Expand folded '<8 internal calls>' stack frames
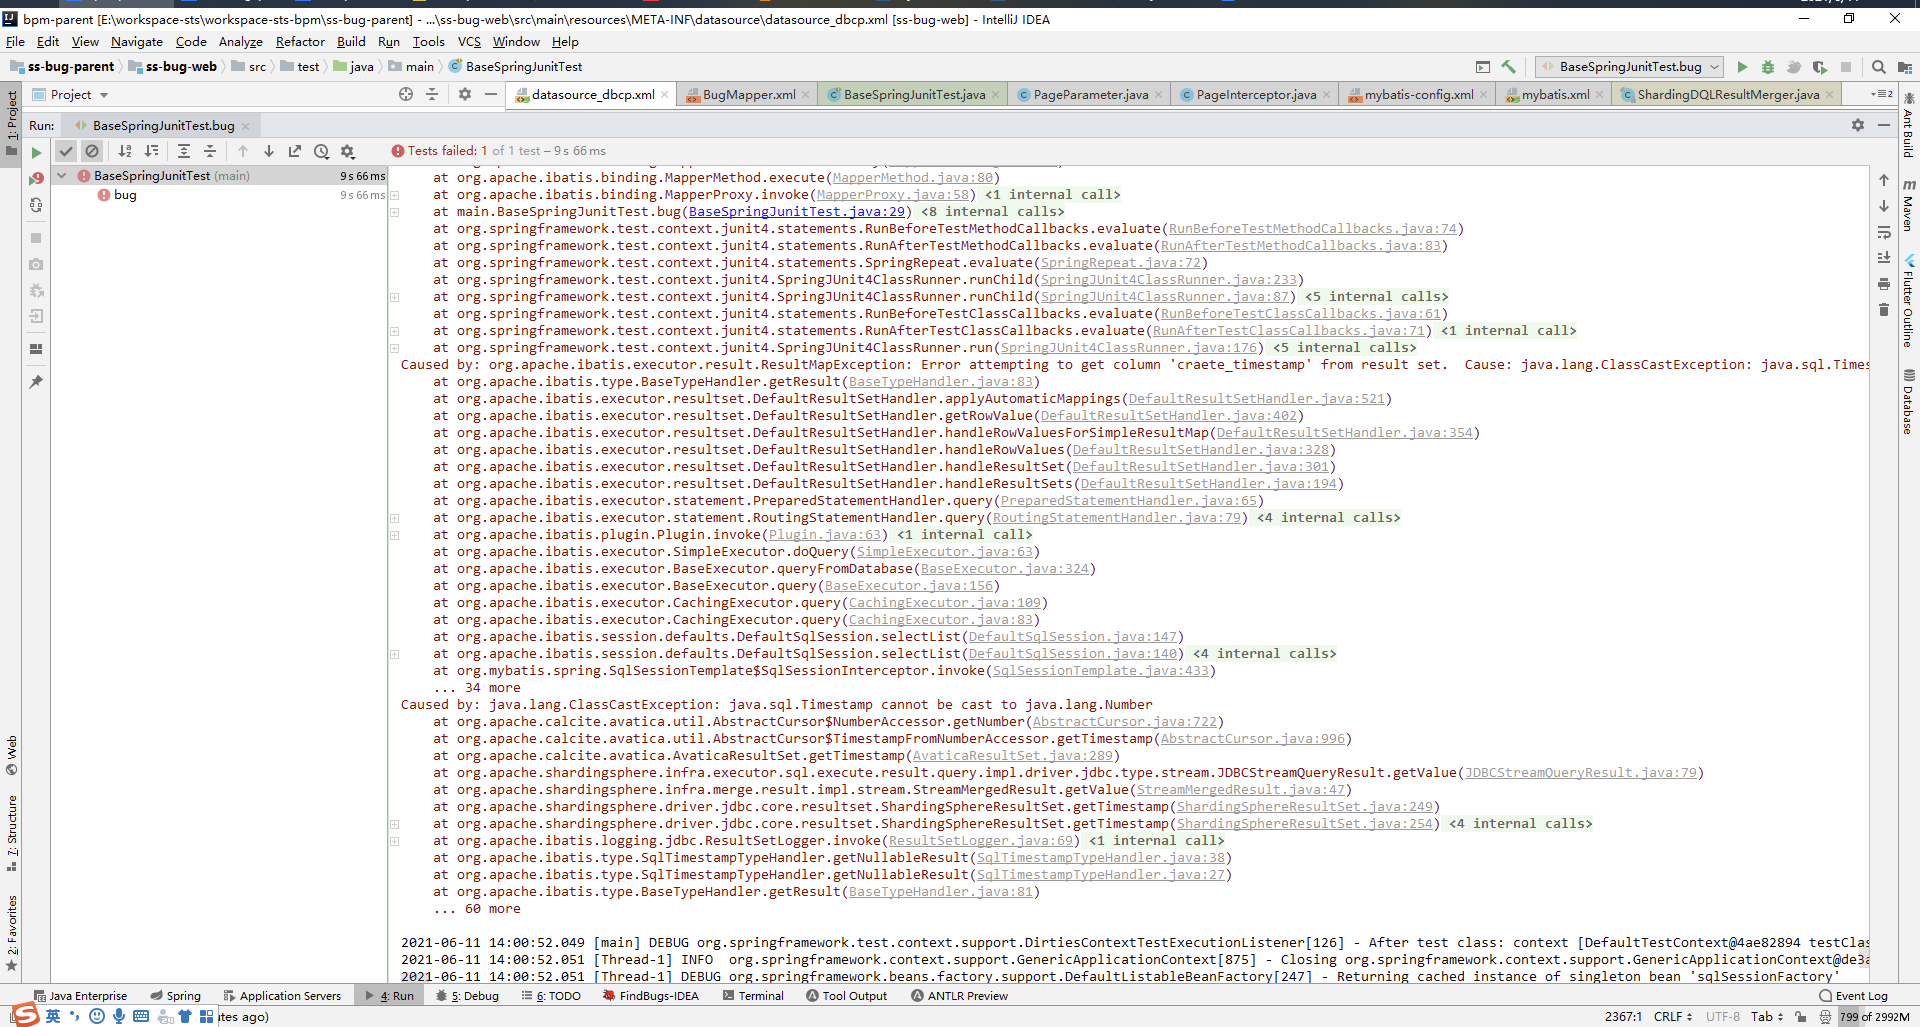 992,212
